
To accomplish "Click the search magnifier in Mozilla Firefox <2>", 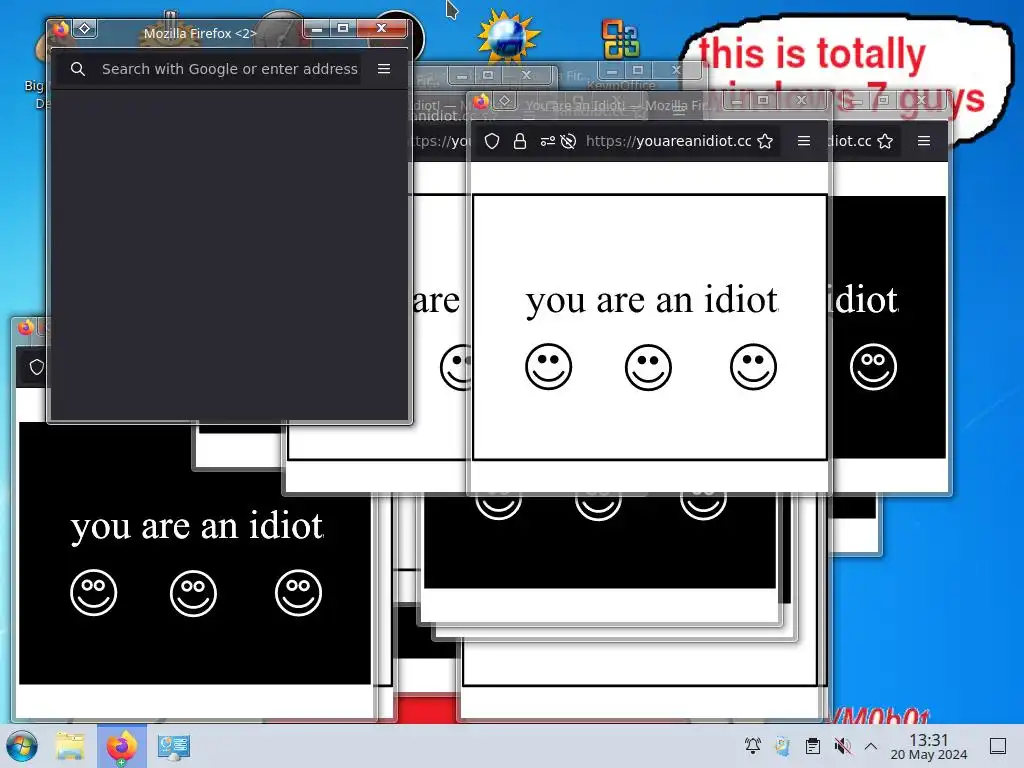I will [x=78, y=69].
